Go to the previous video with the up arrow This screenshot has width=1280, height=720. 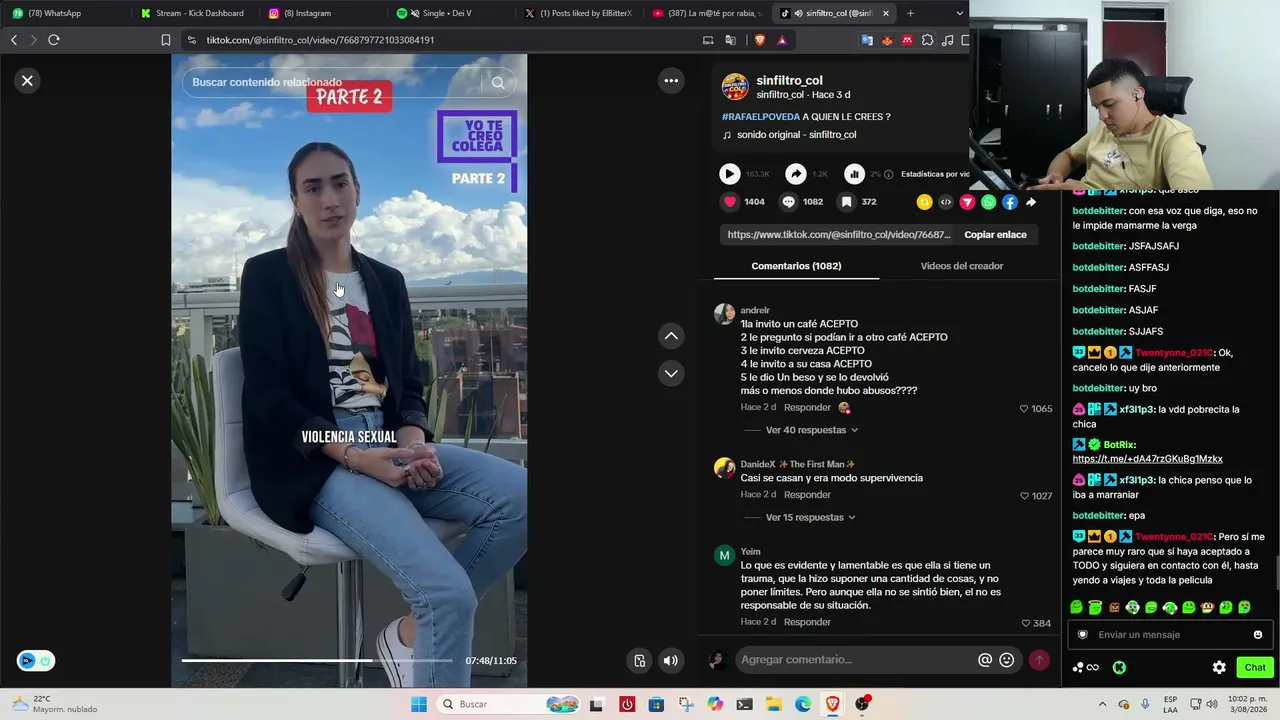(x=671, y=336)
